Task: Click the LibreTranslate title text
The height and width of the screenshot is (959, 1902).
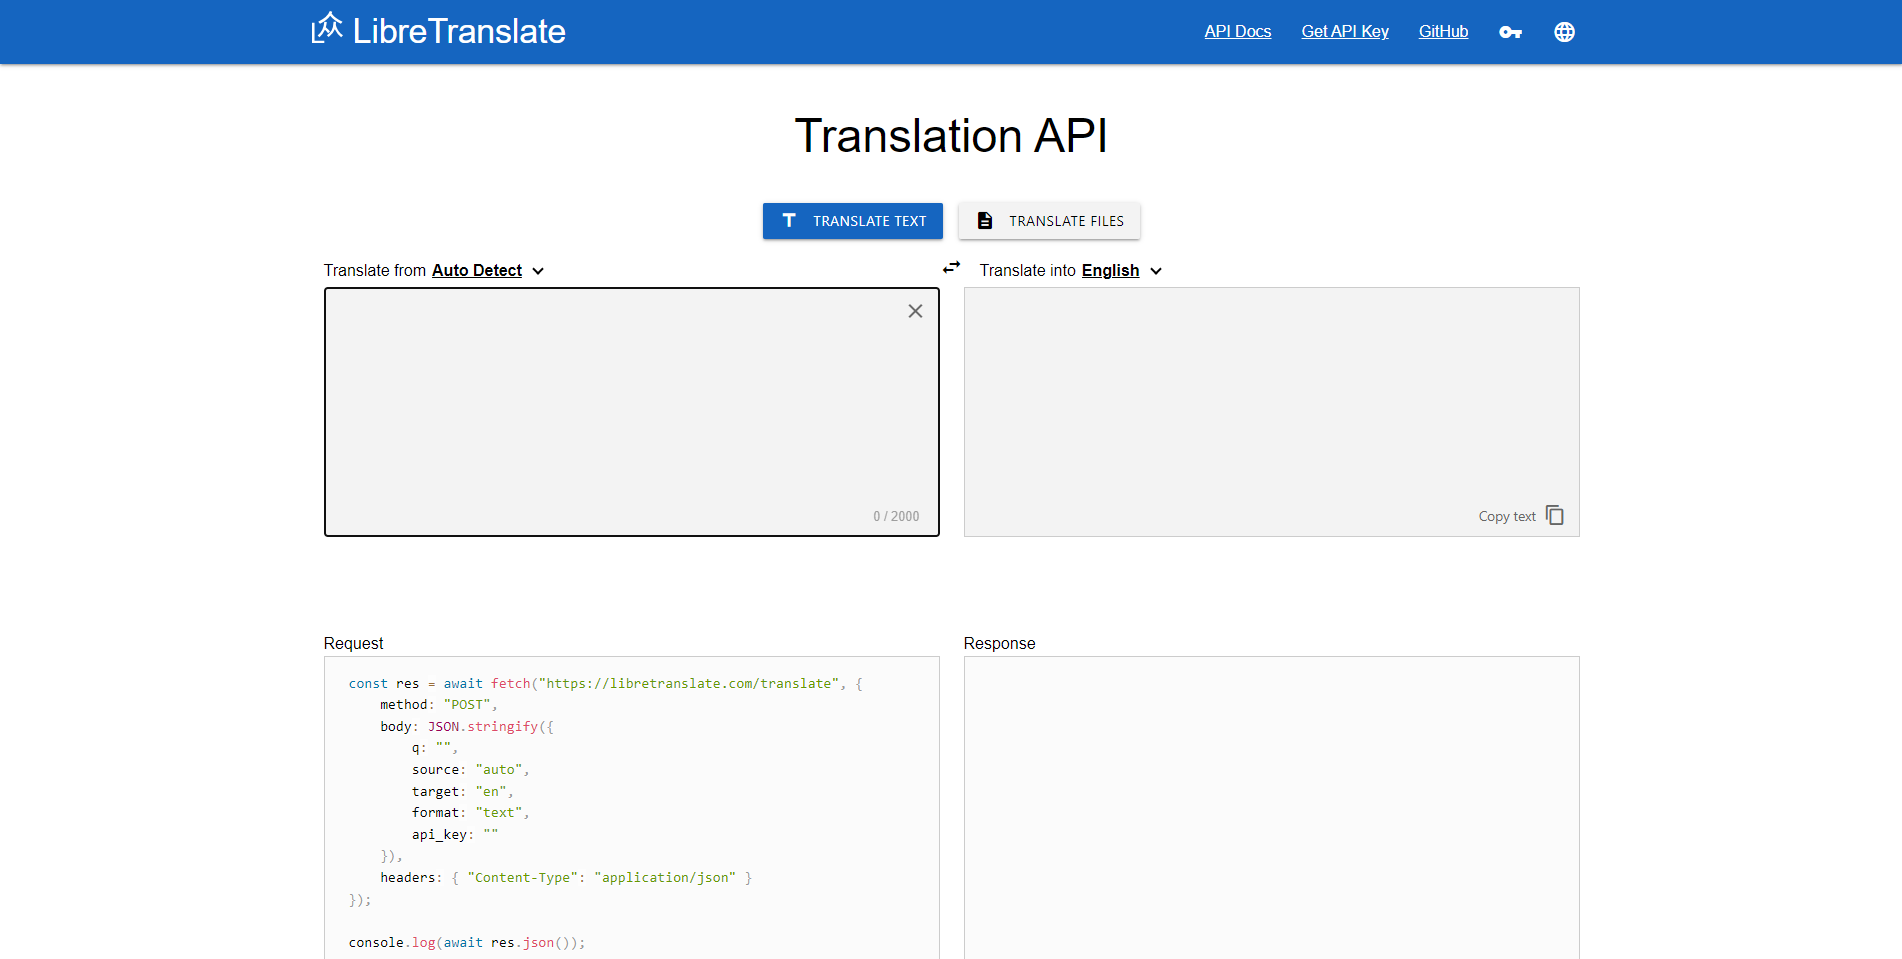Action: click(x=459, y=31)
